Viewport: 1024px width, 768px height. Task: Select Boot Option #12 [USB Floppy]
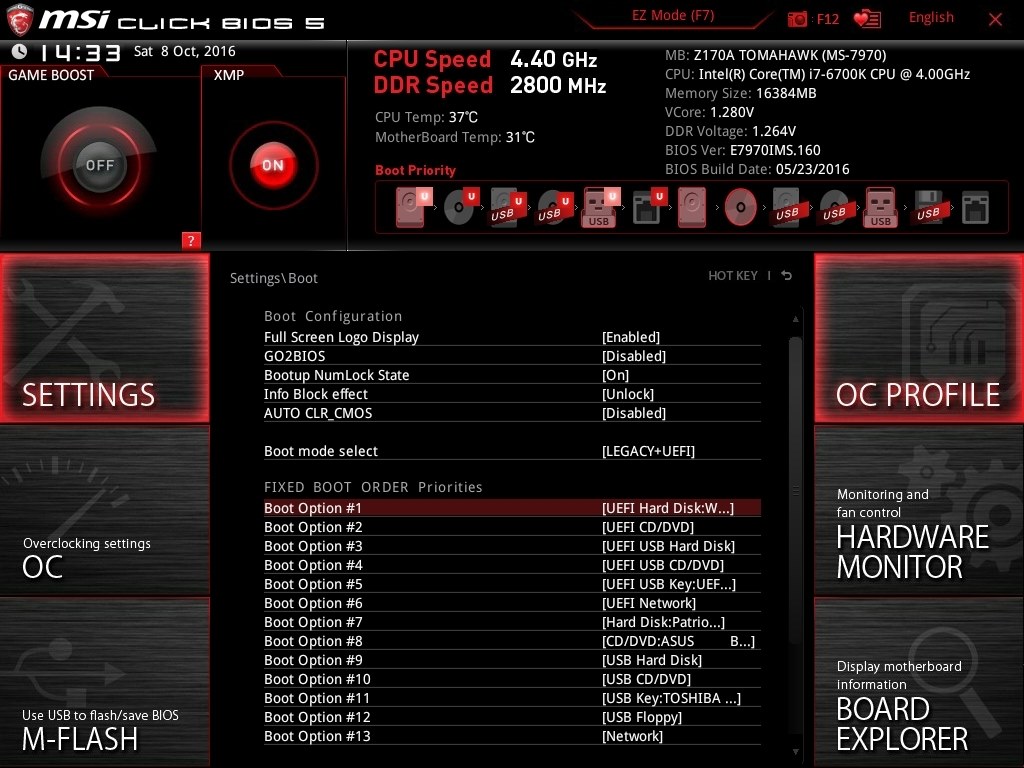click(x=512, y=716)
